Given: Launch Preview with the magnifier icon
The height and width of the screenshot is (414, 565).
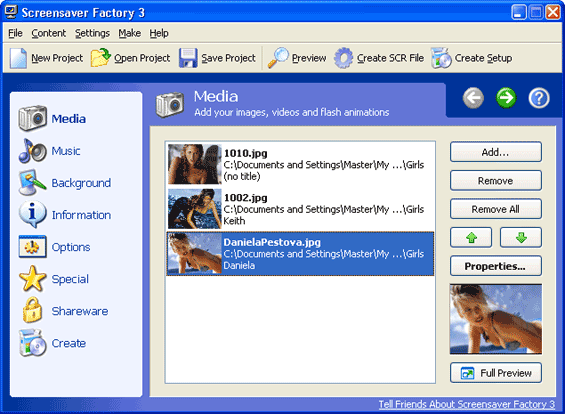Looking at the screenshot, I should tap(278, 58).
